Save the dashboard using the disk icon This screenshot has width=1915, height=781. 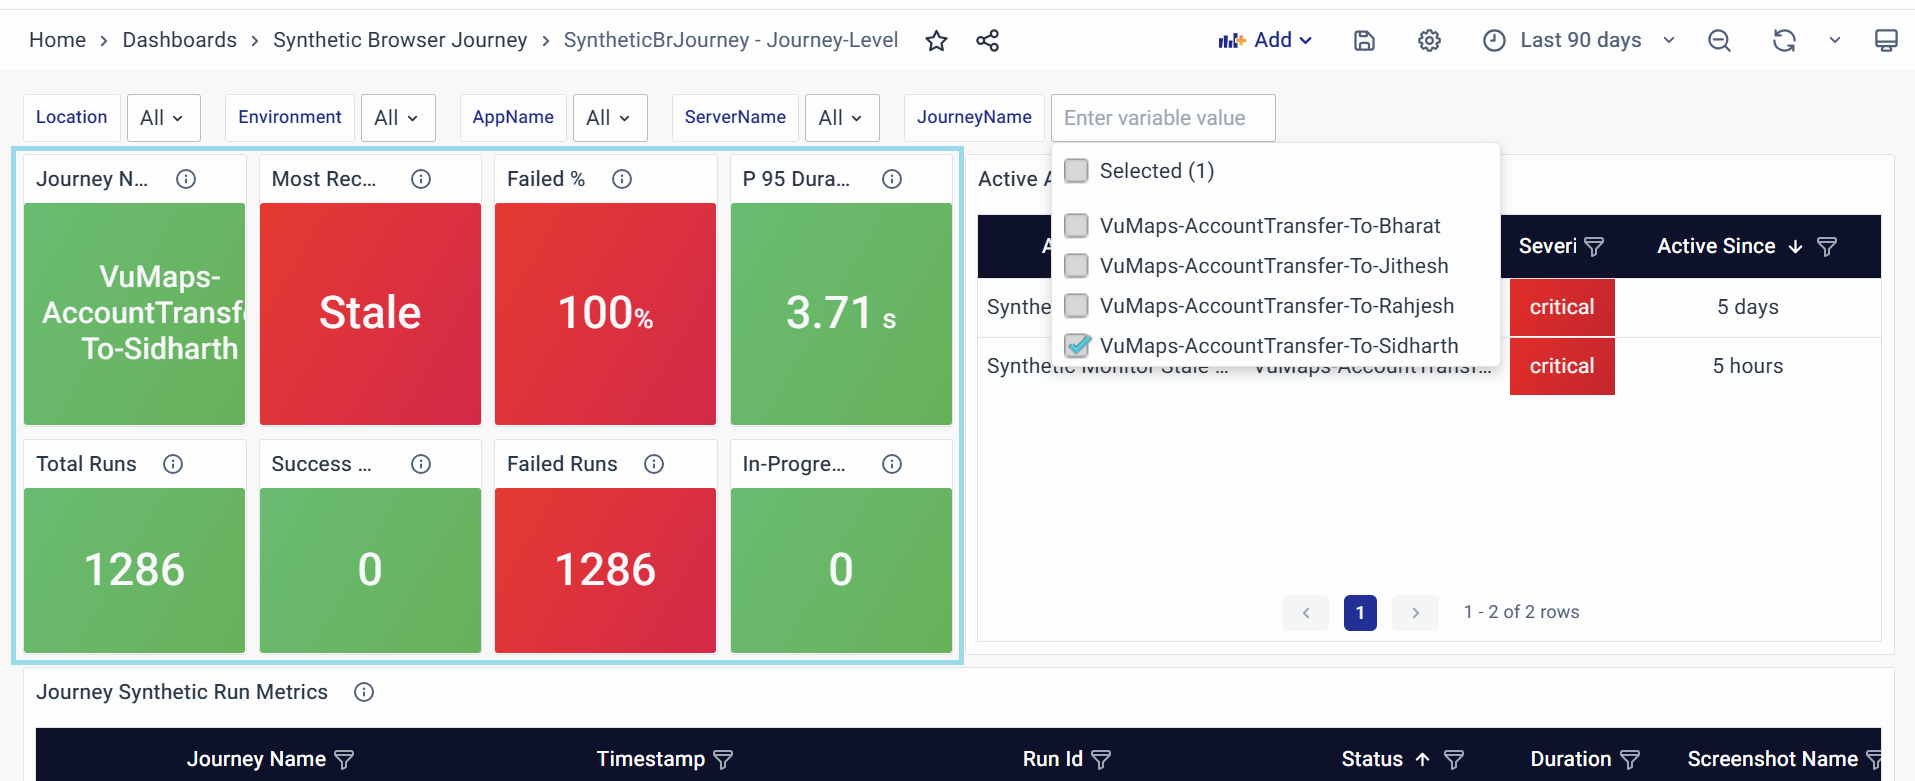point(1364,41)
